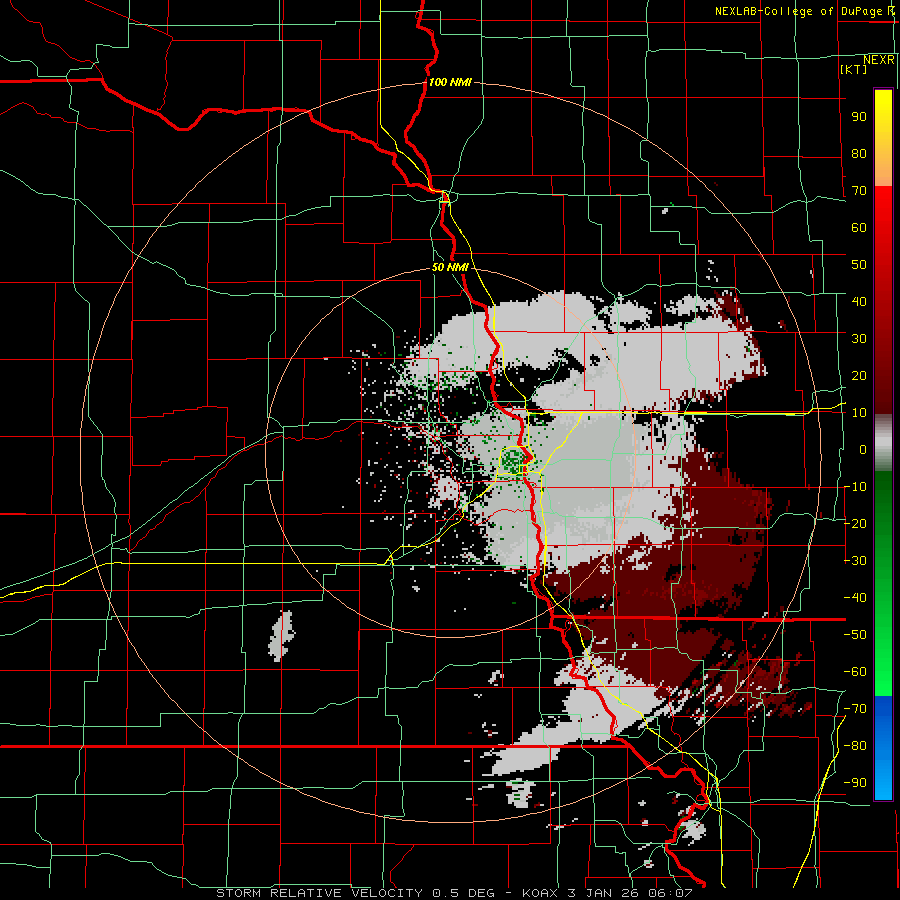Click the dark green segment of the color bar
Image resolution: width=900 pixels, height=900 pixels.
click(x=883, y=505)
